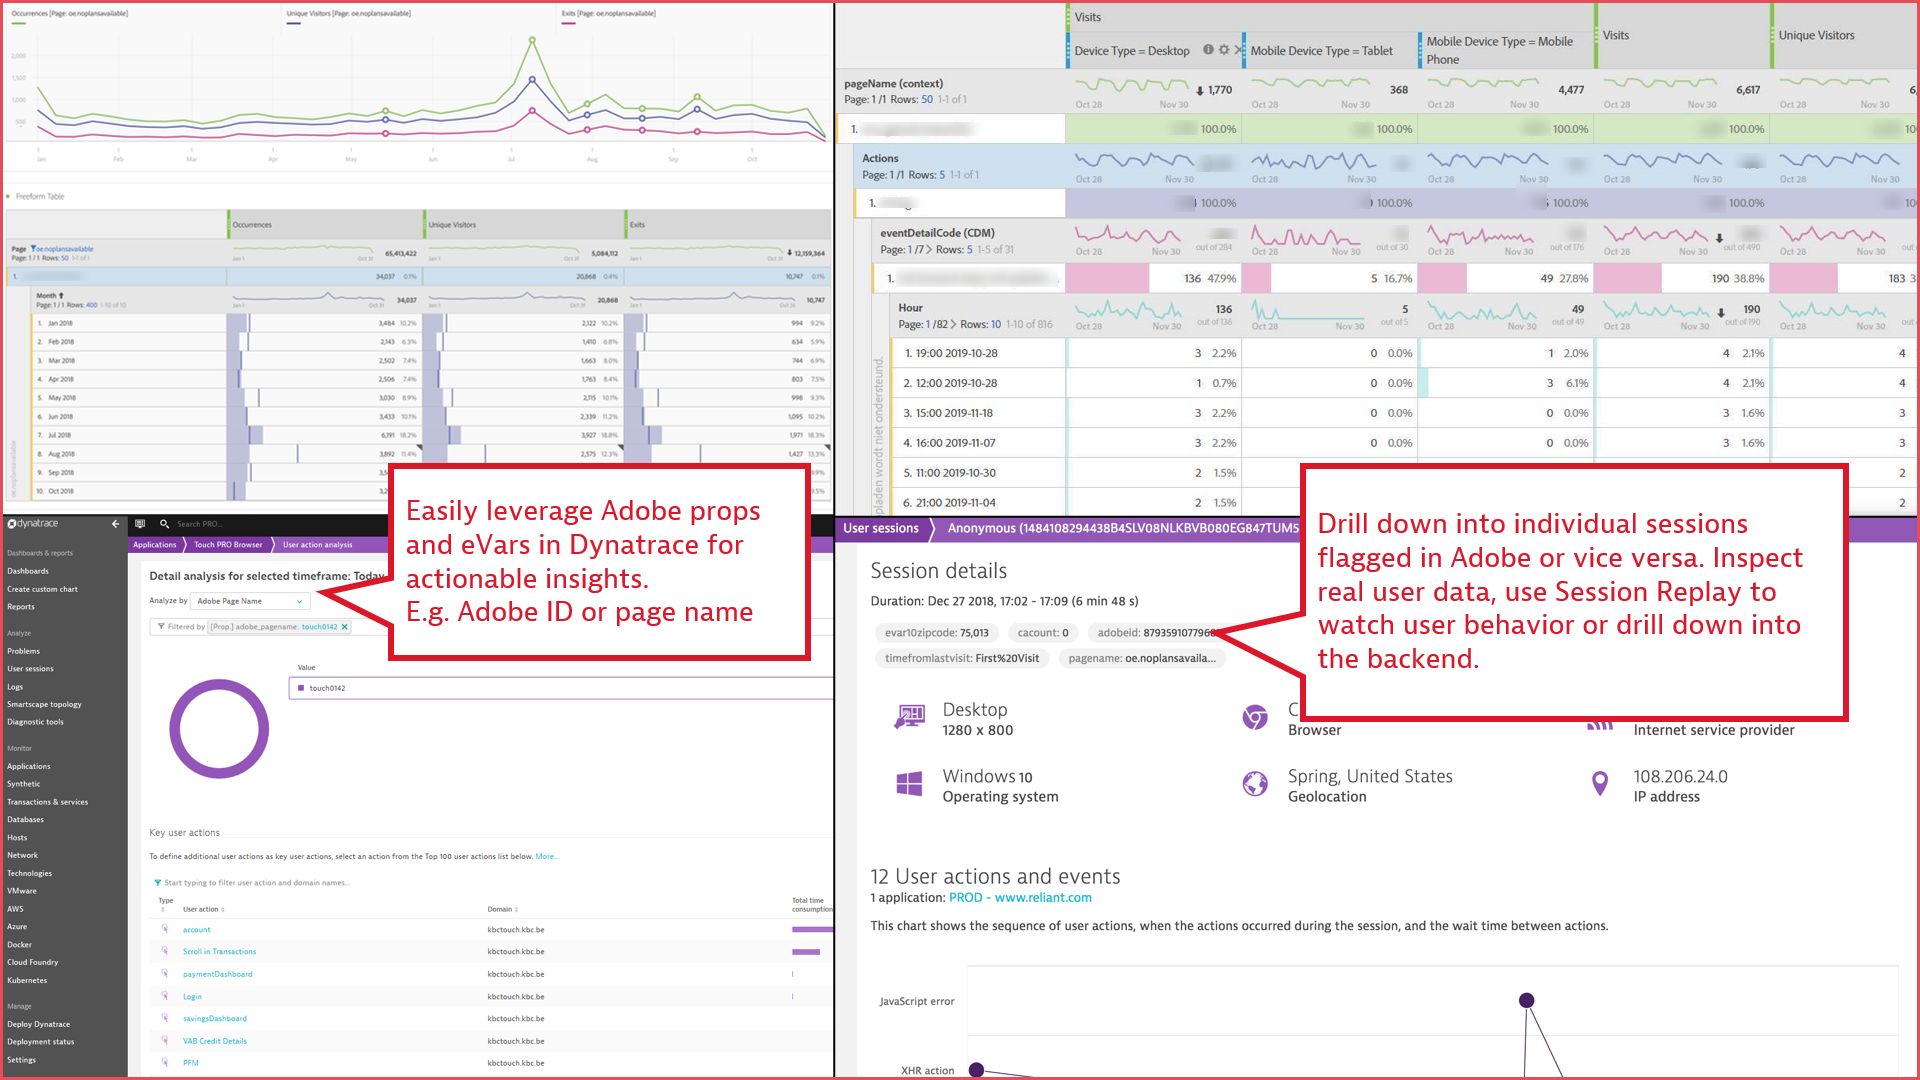This screenshot has width=1920, height=1080.
Task: Remove Device Type = Desktop column with X
Action: (1238, 50)
